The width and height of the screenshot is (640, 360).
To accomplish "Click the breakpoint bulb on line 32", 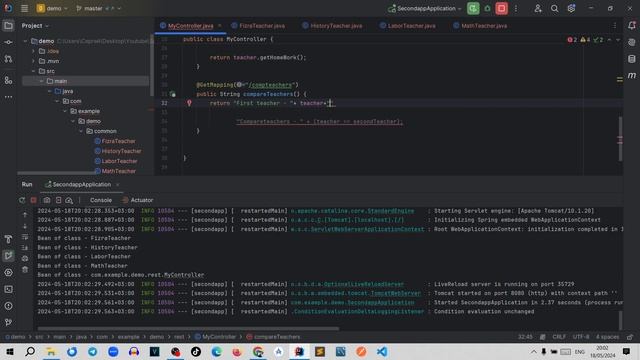I will (x=189, y=103).
